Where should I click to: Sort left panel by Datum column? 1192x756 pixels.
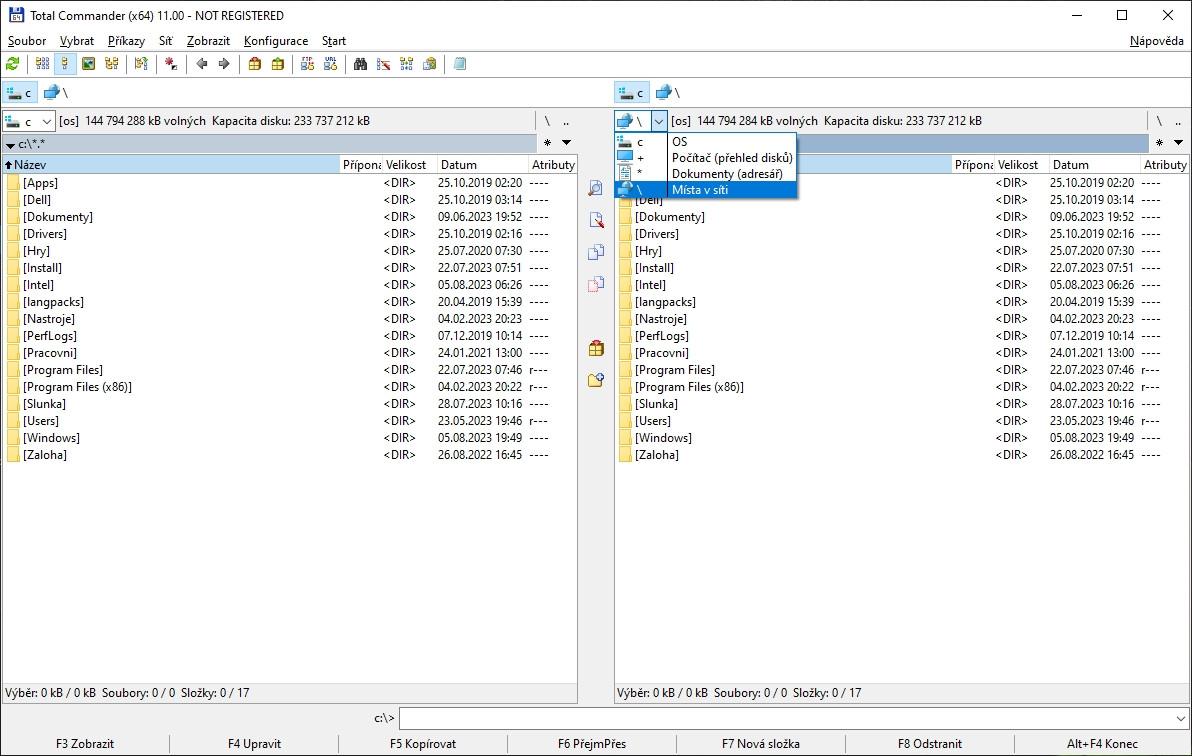(483, 164)
